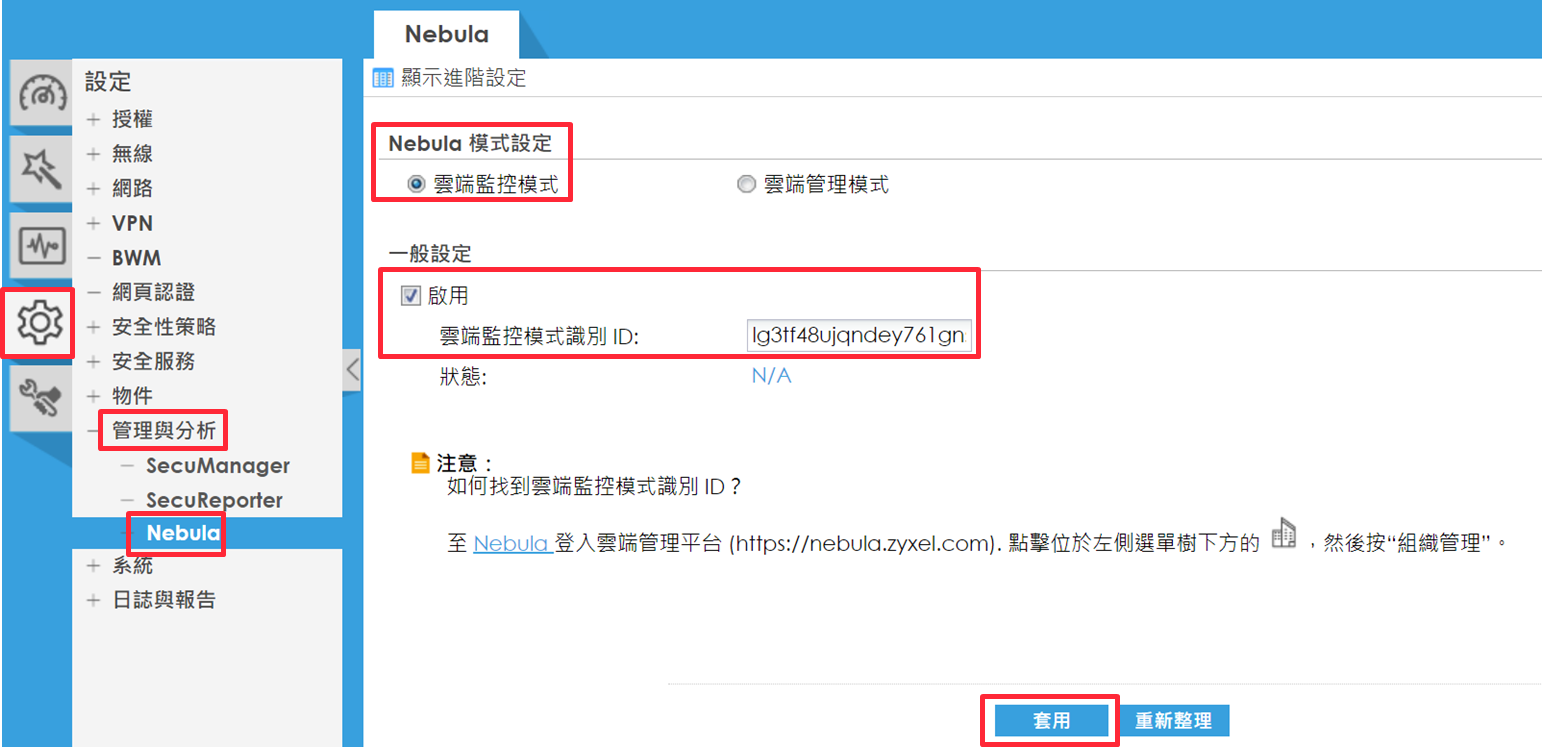Select 雲端監控模式 radio button
The image size is (1542, 747).
click(x=416, y=184)
